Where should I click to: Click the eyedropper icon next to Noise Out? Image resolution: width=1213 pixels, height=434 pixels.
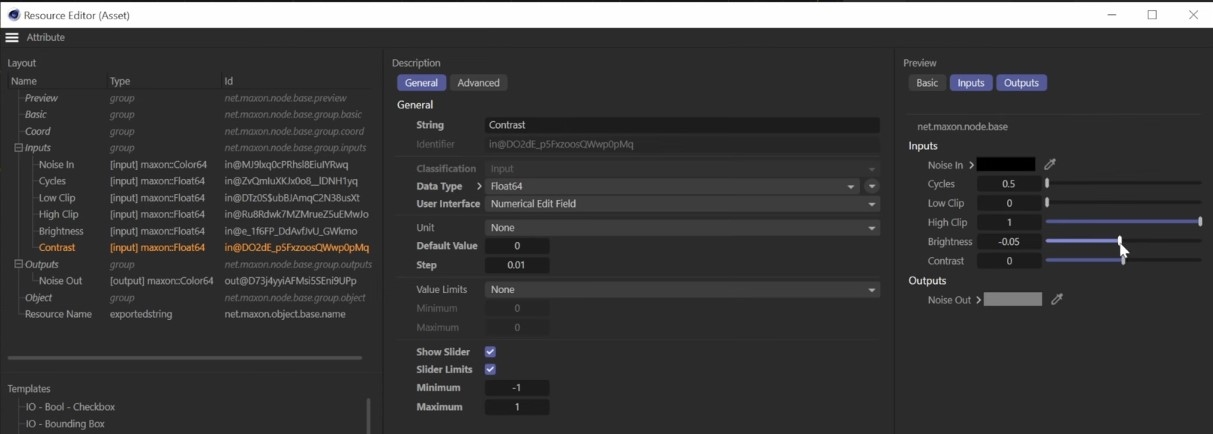pos(1057,299)
